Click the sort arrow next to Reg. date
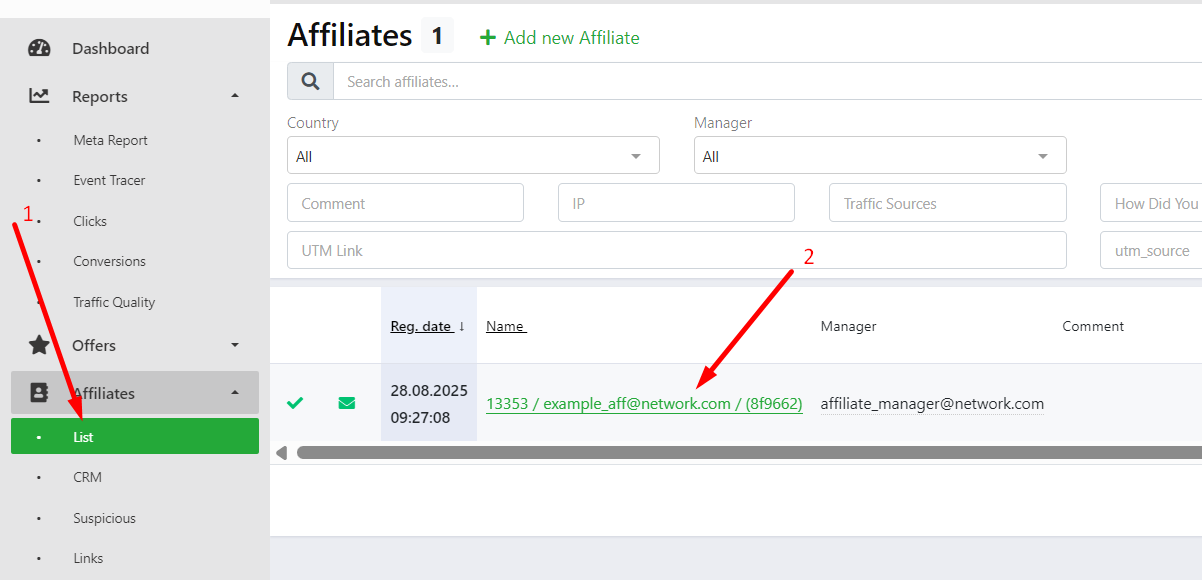The image size is (1202, 580). 459,326
